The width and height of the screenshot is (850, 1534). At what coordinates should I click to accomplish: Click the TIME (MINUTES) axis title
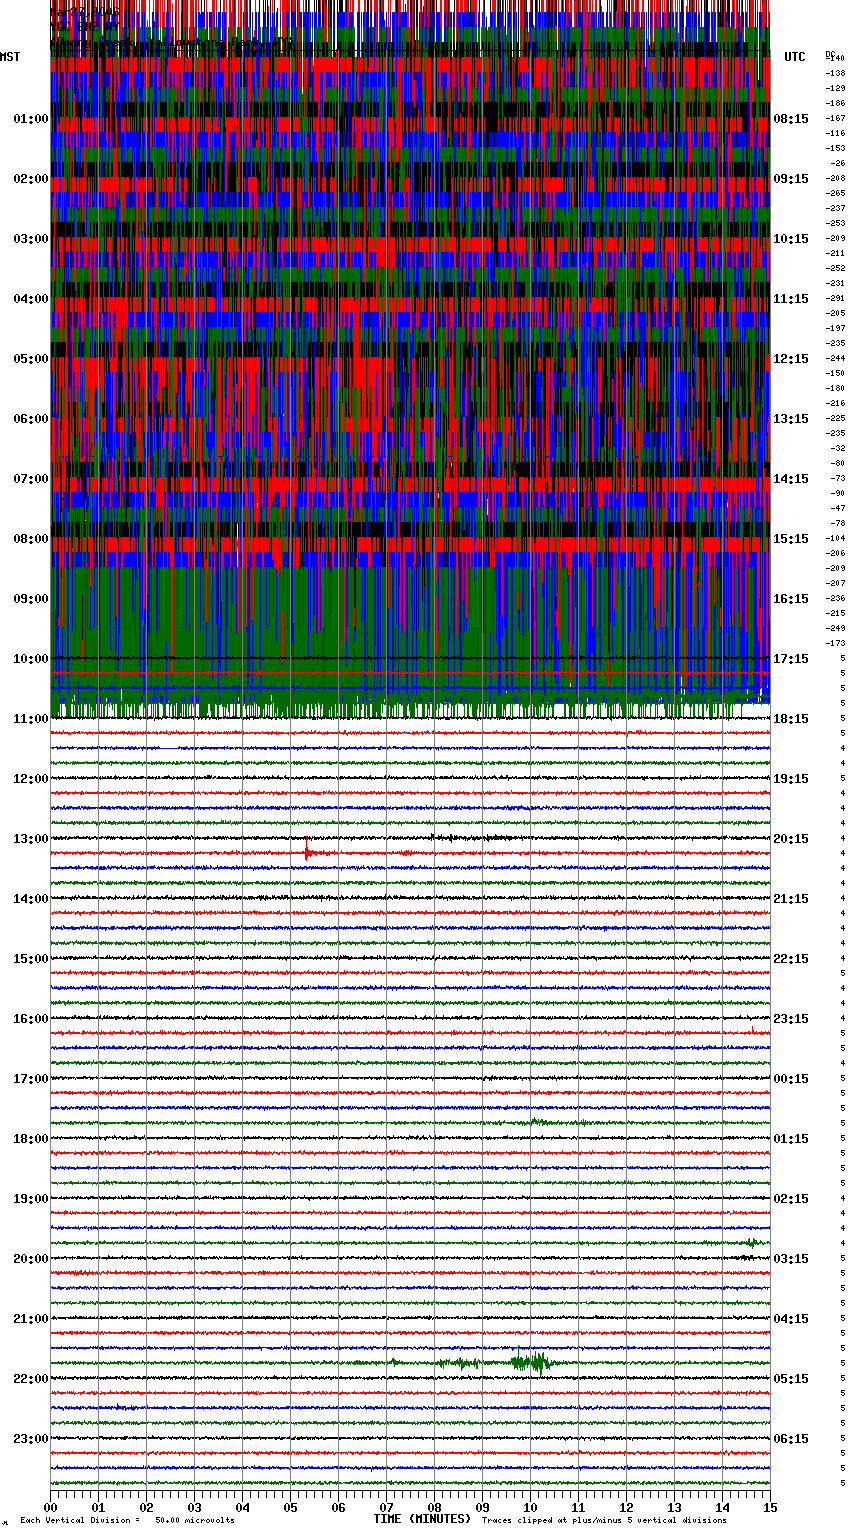pyautogui.click(x=422, y=1519)
